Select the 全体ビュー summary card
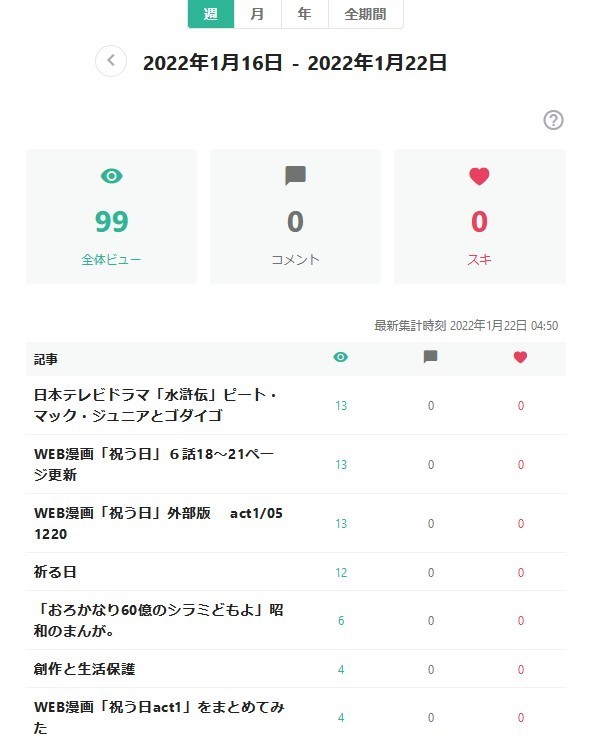 (x=111, y=217)
